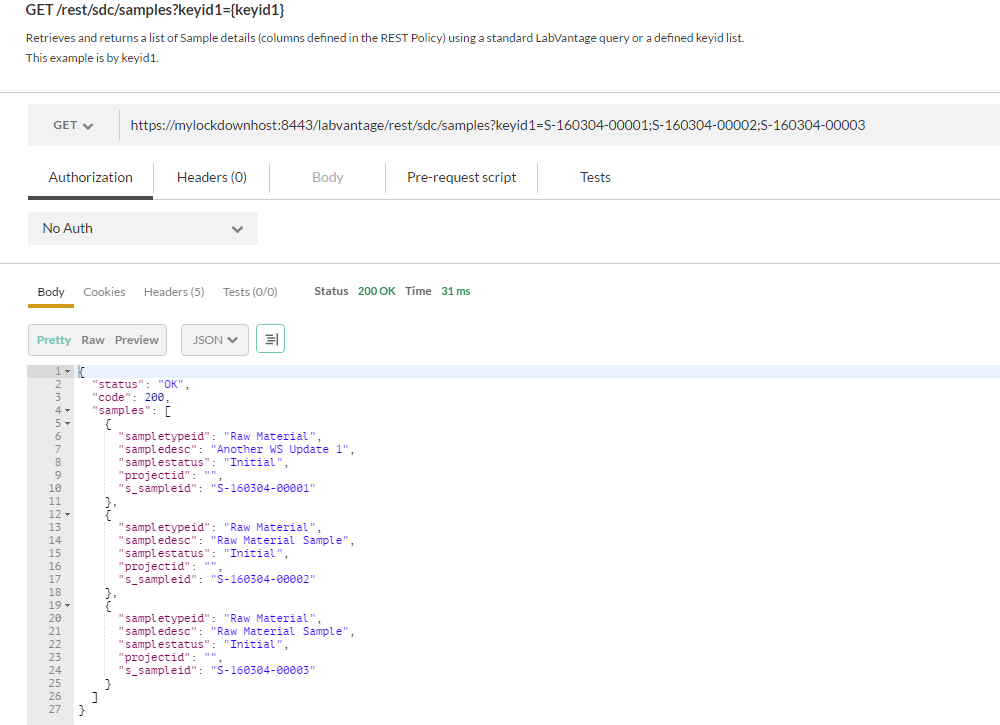Click the "projectid" key on line 16
The height and width of the screenshot is (725, 1000).
tap(155, 567)
